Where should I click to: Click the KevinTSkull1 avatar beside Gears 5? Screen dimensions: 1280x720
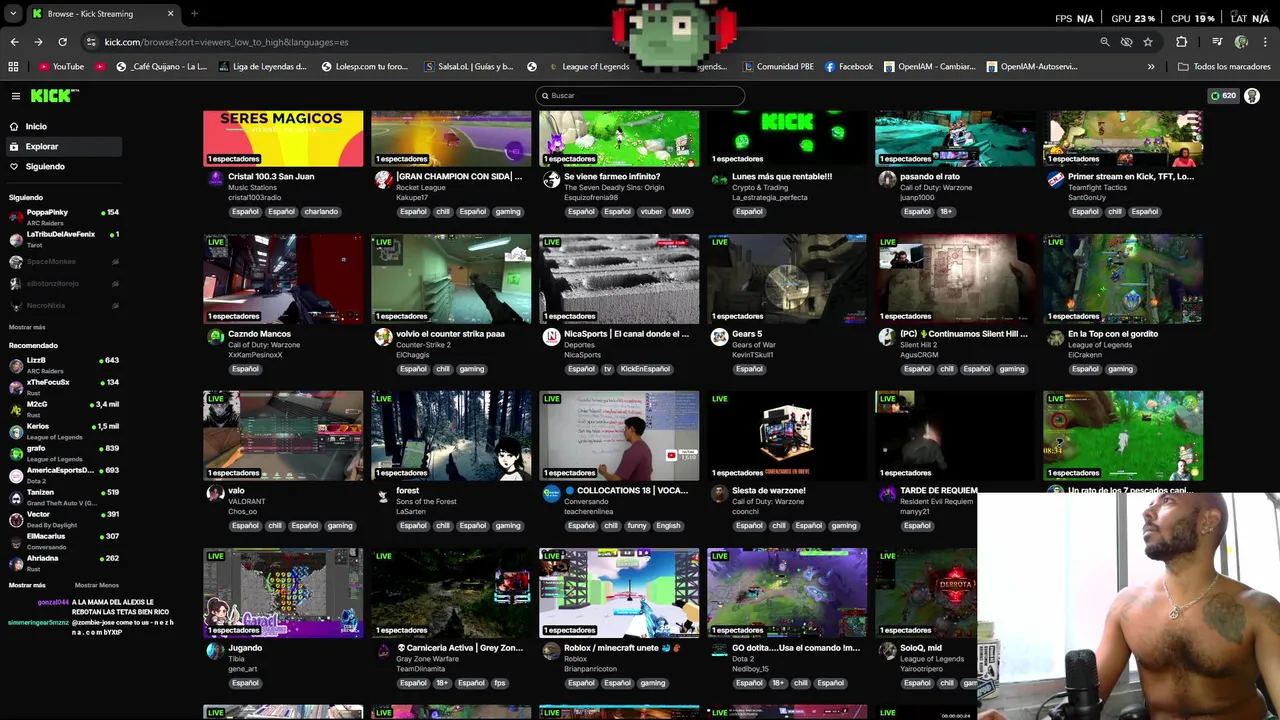pyautogui.click(x=719, y=337)
